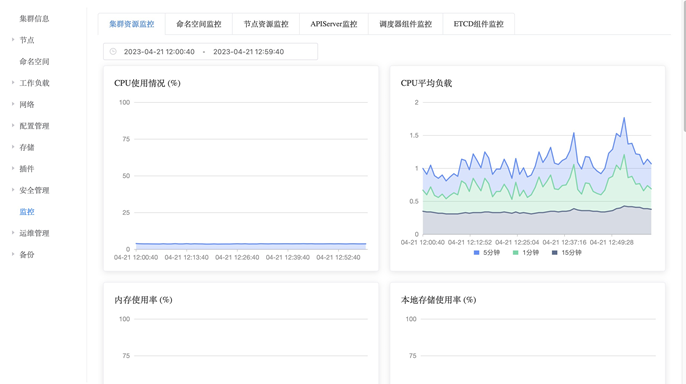The width and height of the screenshot is (686, 384).
Task: Expand the 网络 sidebar menu
Action: tap(27, 105)
